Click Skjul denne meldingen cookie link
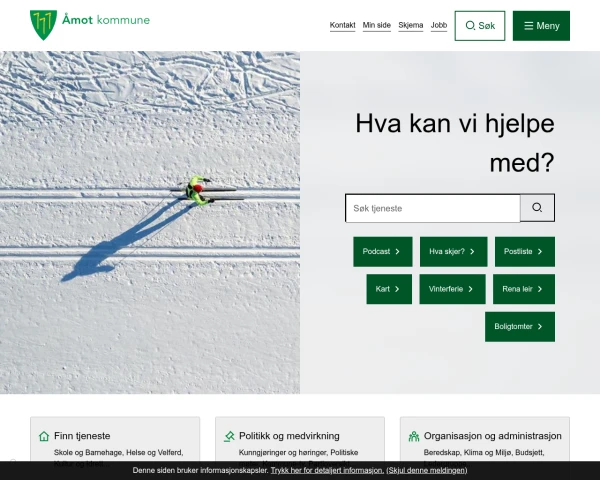Viewport: 600px width, 480px height. coord(427,470)
